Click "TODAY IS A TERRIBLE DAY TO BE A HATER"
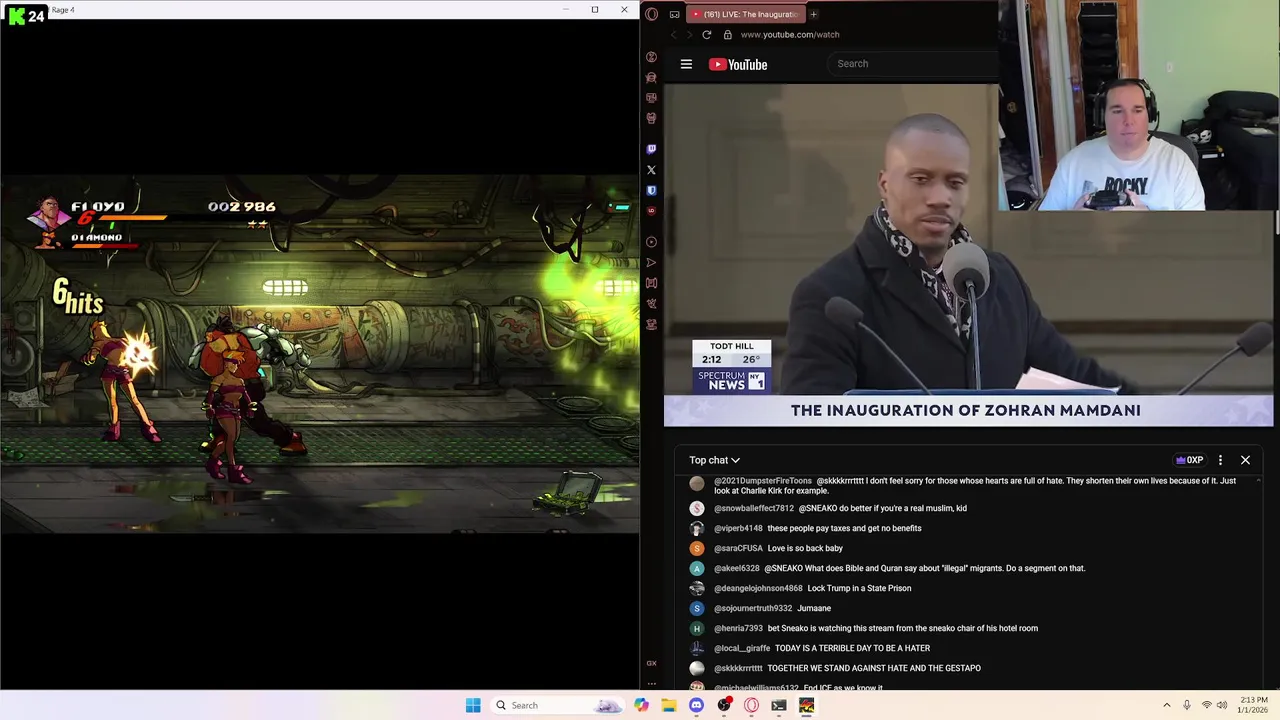The image size is (1280, 720). (852, 648)
